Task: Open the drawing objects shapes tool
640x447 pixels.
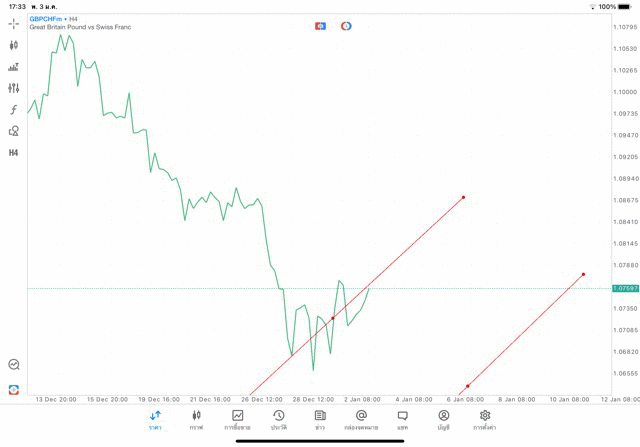Action: pos(14,131)
